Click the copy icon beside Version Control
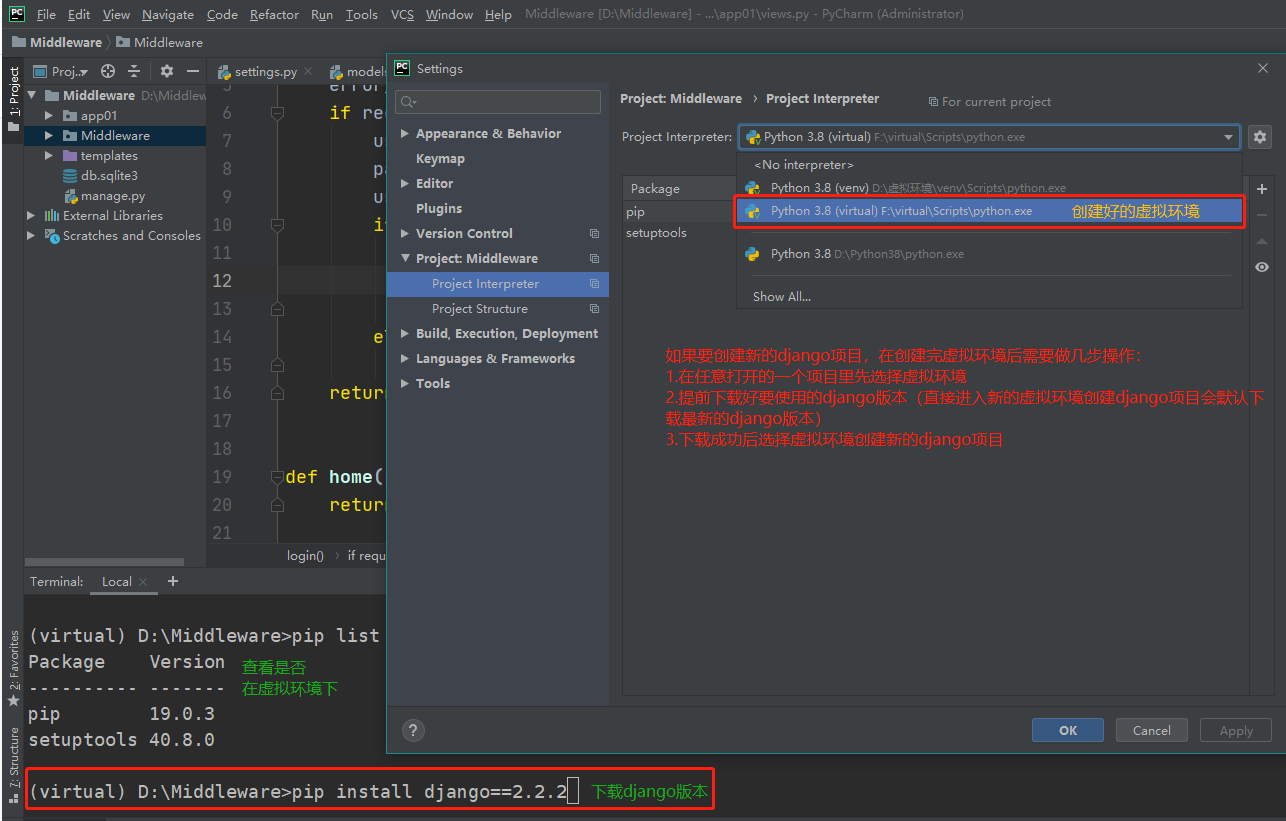Screen dimensions: 1286x821 595,234
